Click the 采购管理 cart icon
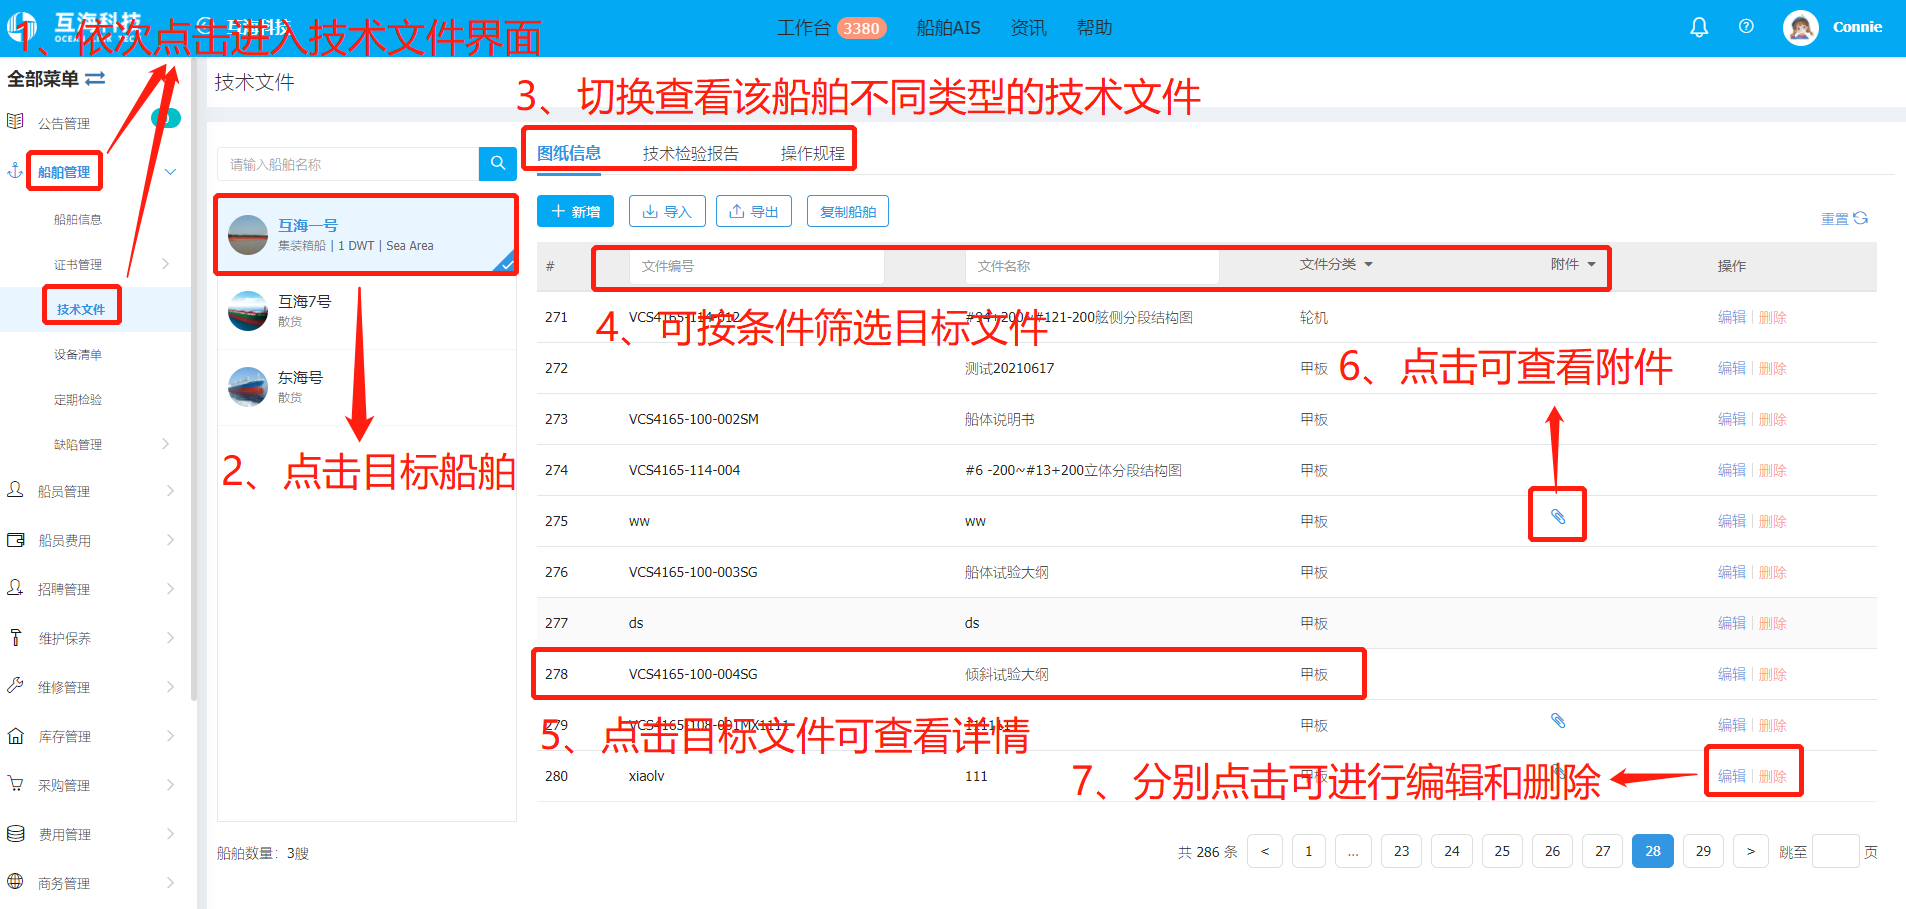Screen dimensions: 1906x909 (15, 784)
